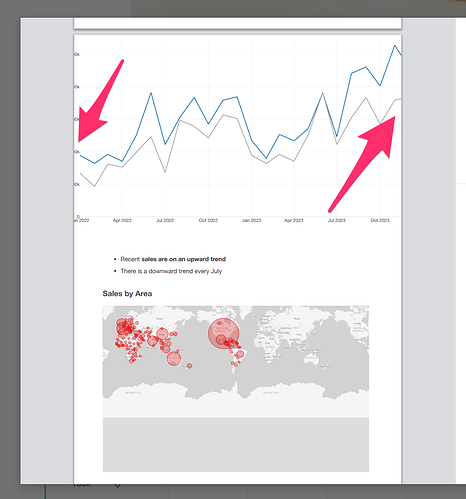Viewport: 466px width, 499px height.
Task: Click blue line's highest peak near Oct 2023
Action: (x=395, y=46)
